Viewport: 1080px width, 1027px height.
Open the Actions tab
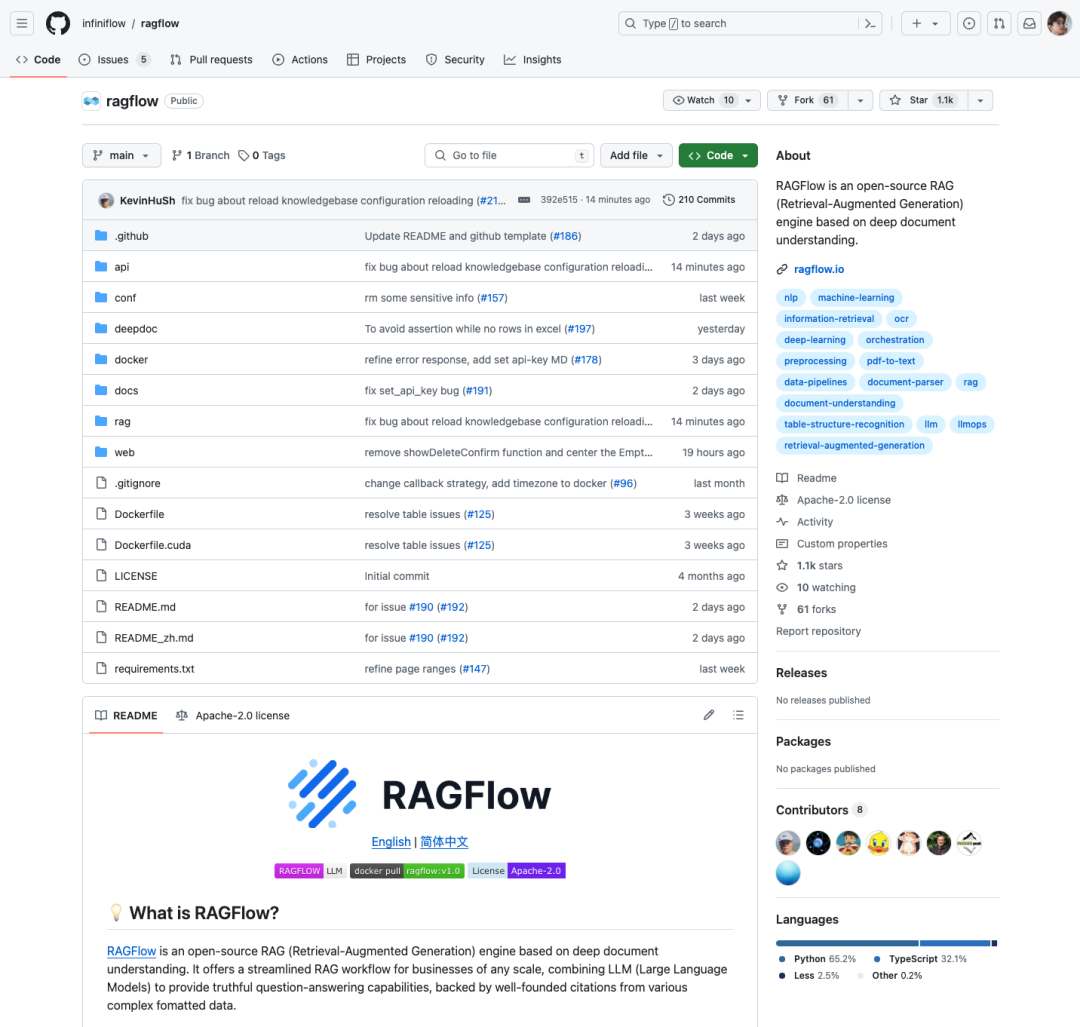(300, 60)
